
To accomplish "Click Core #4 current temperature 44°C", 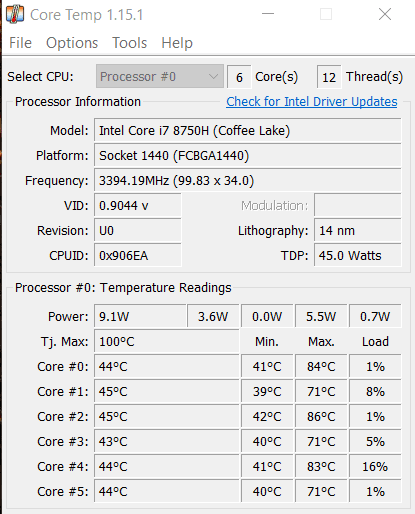I will 167,467.
